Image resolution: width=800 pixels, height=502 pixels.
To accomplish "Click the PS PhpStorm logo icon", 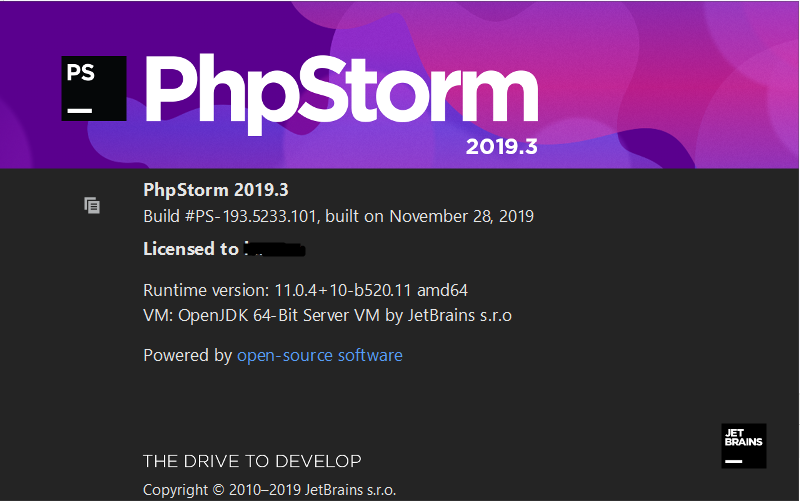I will [x=94, y=88].
